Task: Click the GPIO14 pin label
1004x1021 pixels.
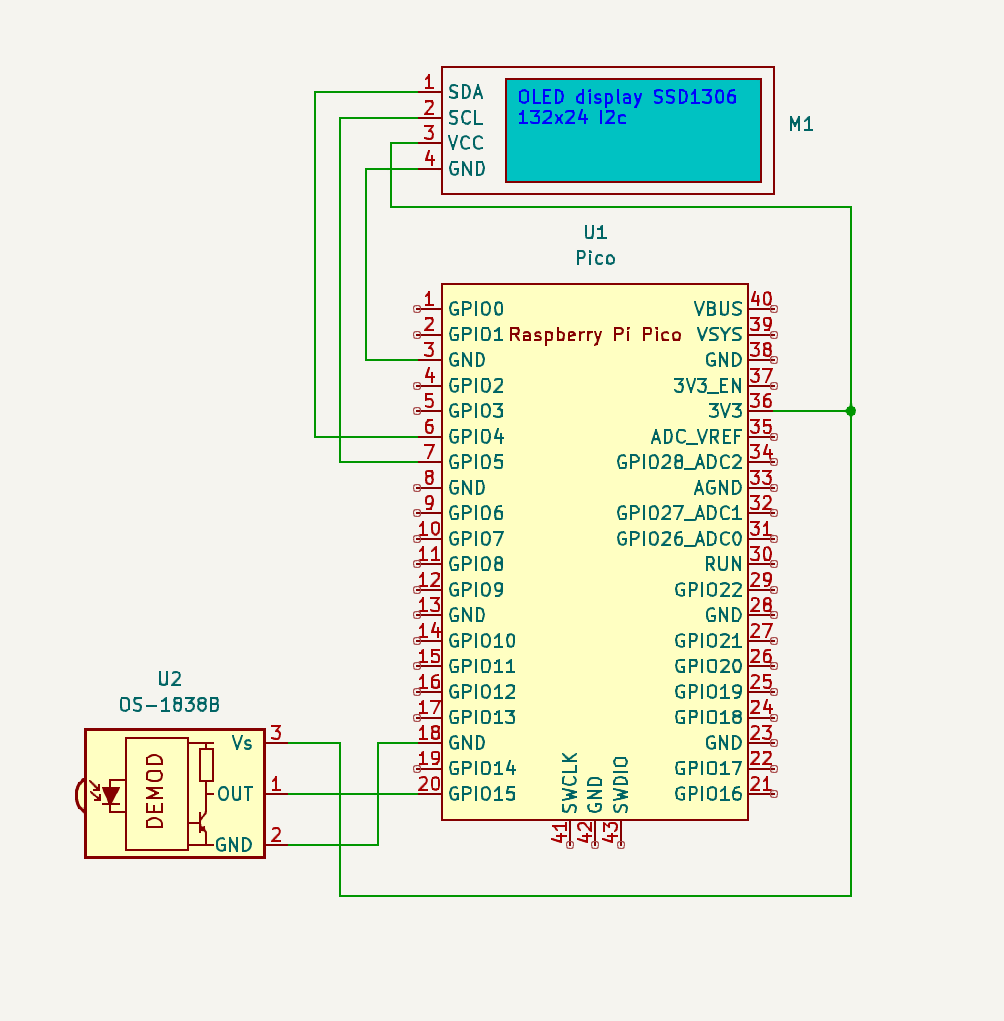Action: pyautogui.click(x=482, y=768)
